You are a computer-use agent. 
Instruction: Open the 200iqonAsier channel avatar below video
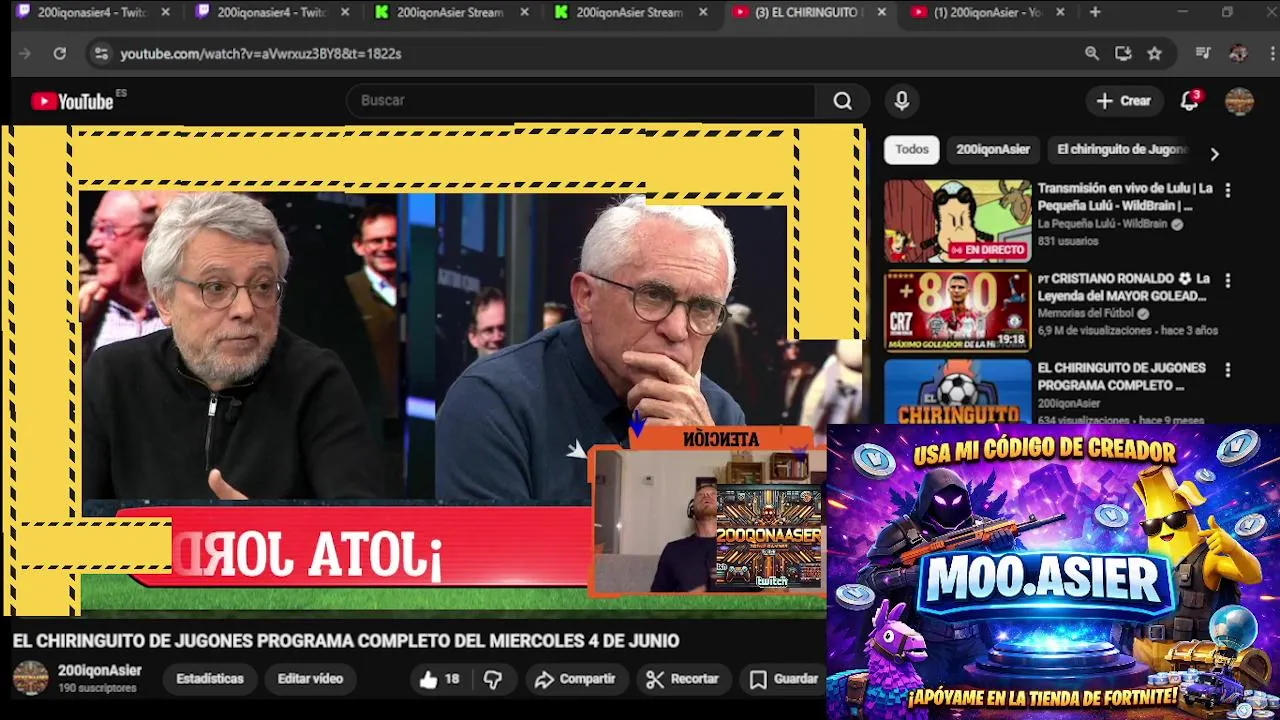30,678
